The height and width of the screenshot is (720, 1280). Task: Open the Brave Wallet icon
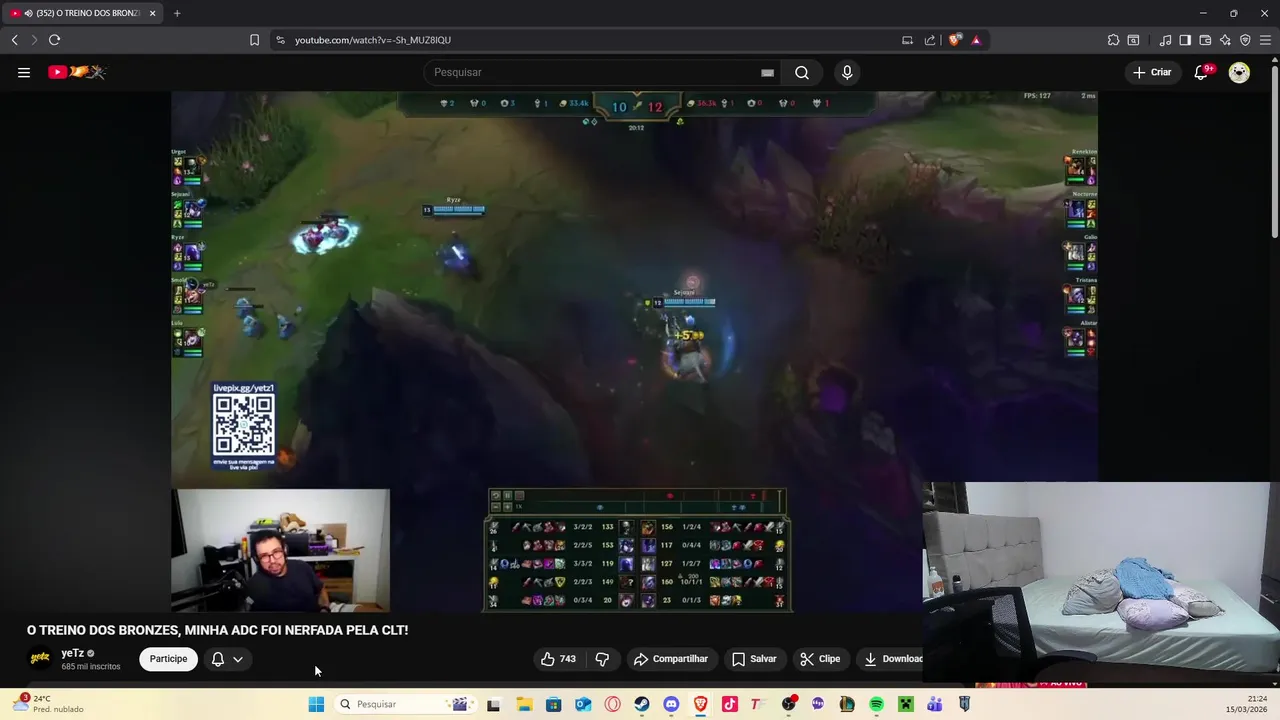click(1205, 40)
